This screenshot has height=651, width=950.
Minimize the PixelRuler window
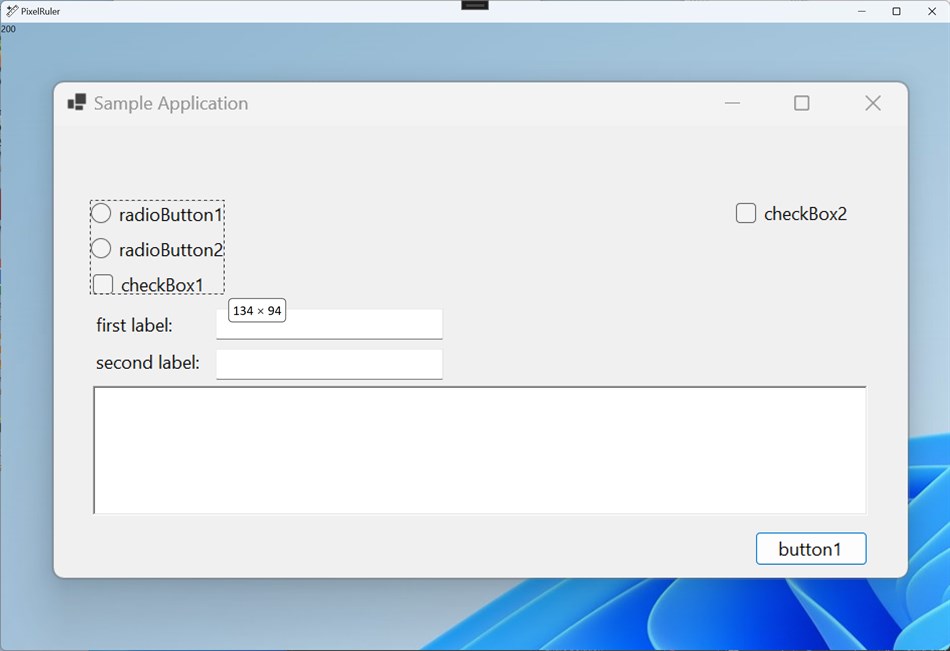[x=862, y=11]
